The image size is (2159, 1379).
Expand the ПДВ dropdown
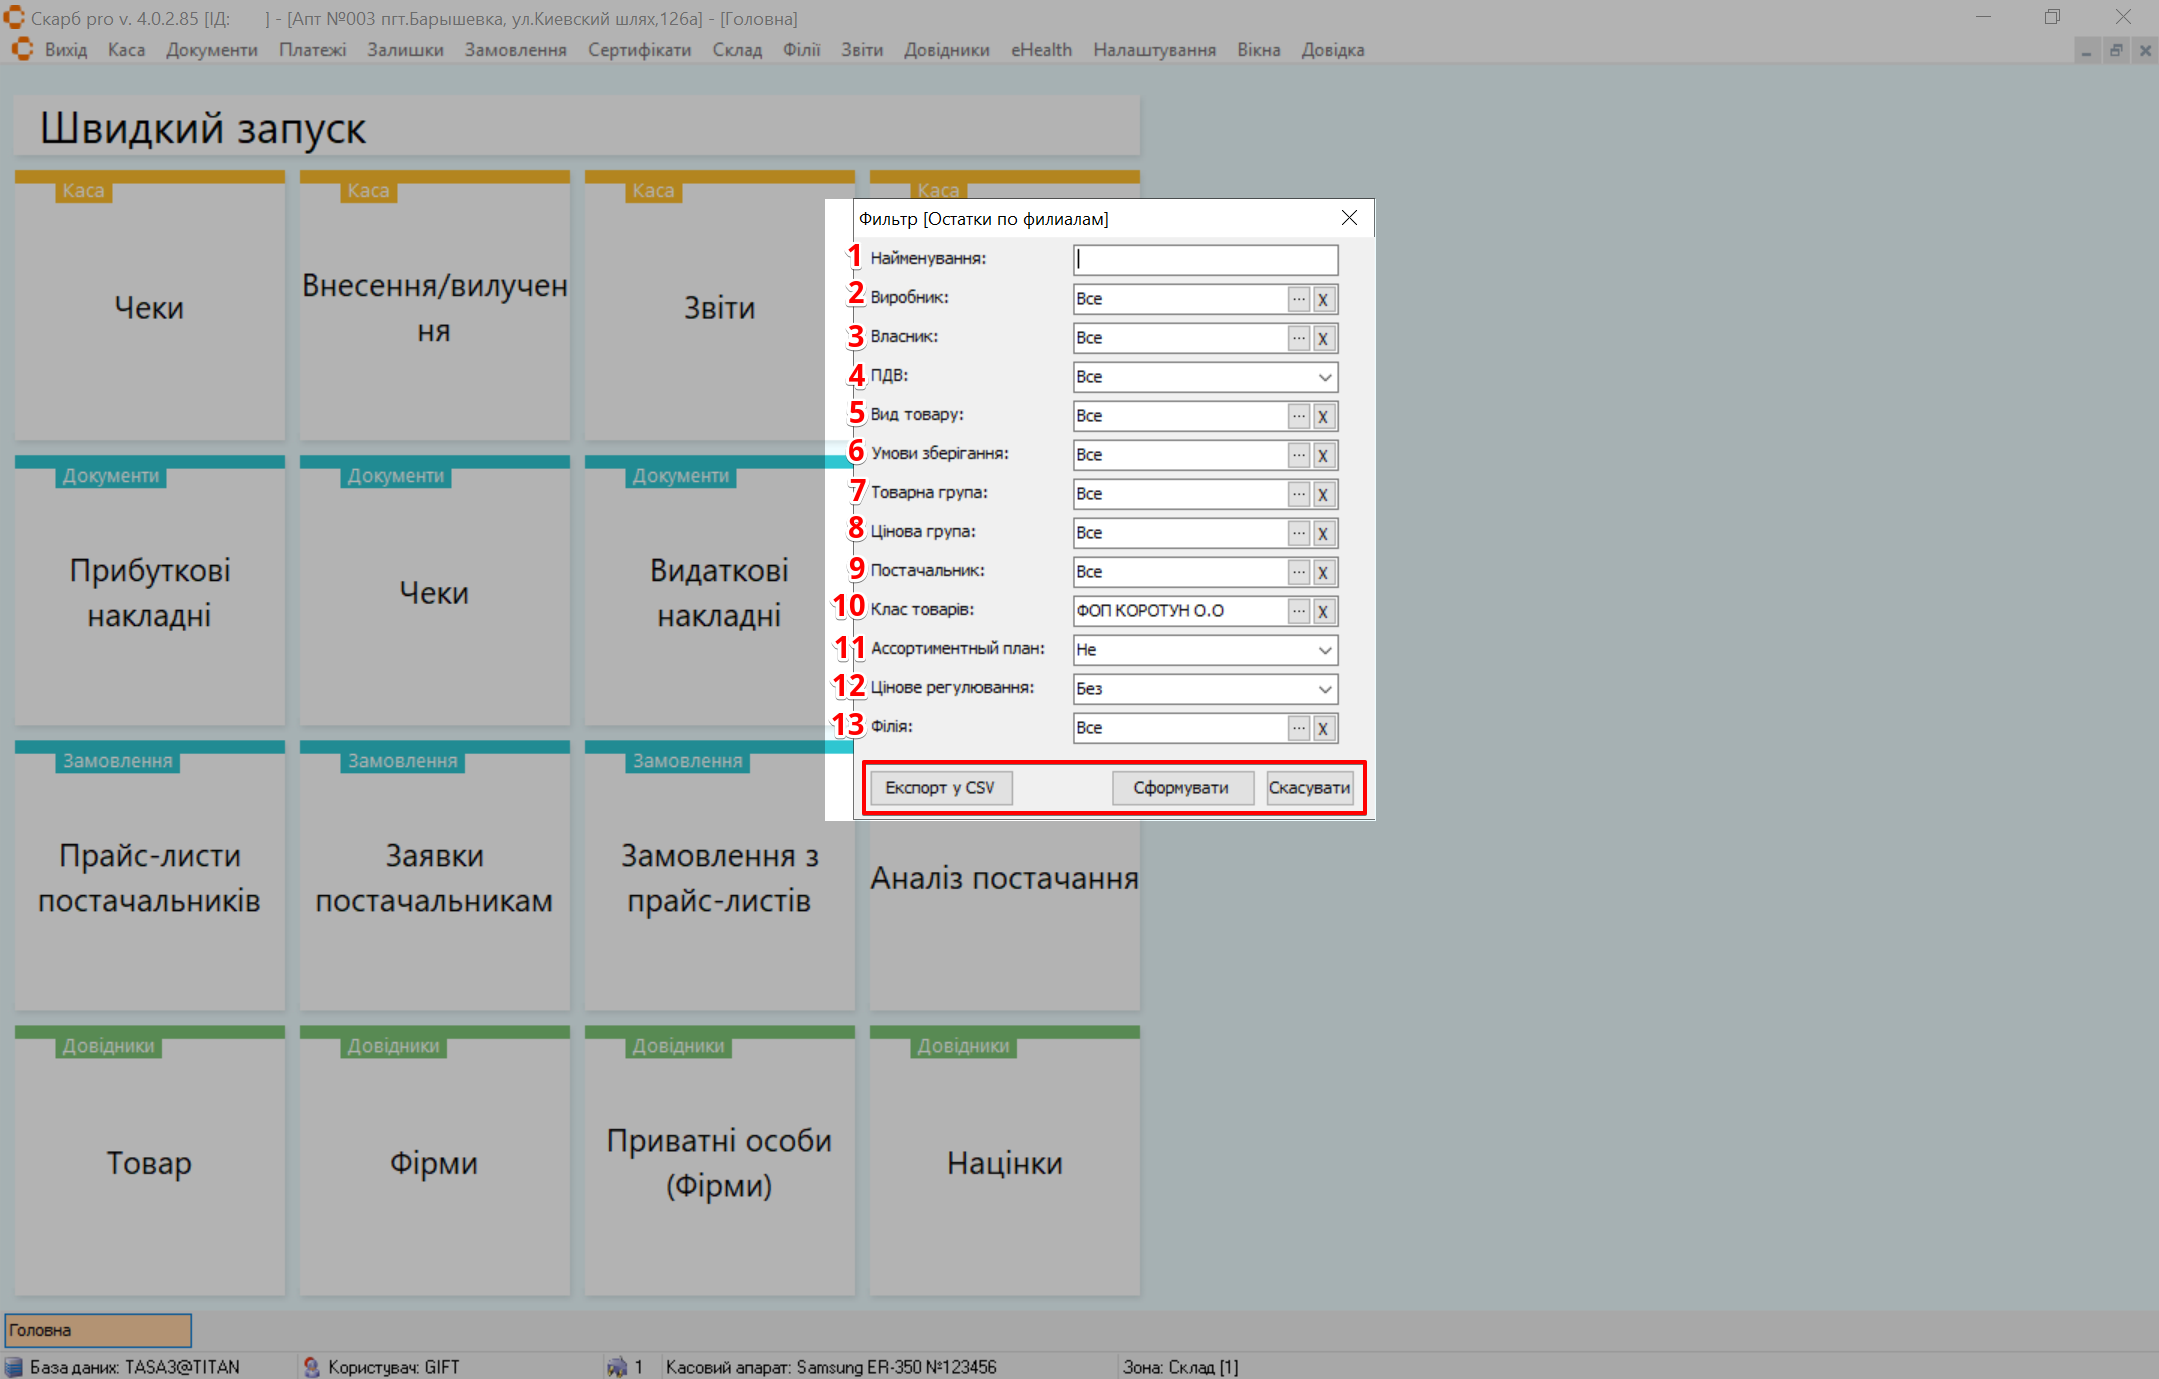point(1324,377)
